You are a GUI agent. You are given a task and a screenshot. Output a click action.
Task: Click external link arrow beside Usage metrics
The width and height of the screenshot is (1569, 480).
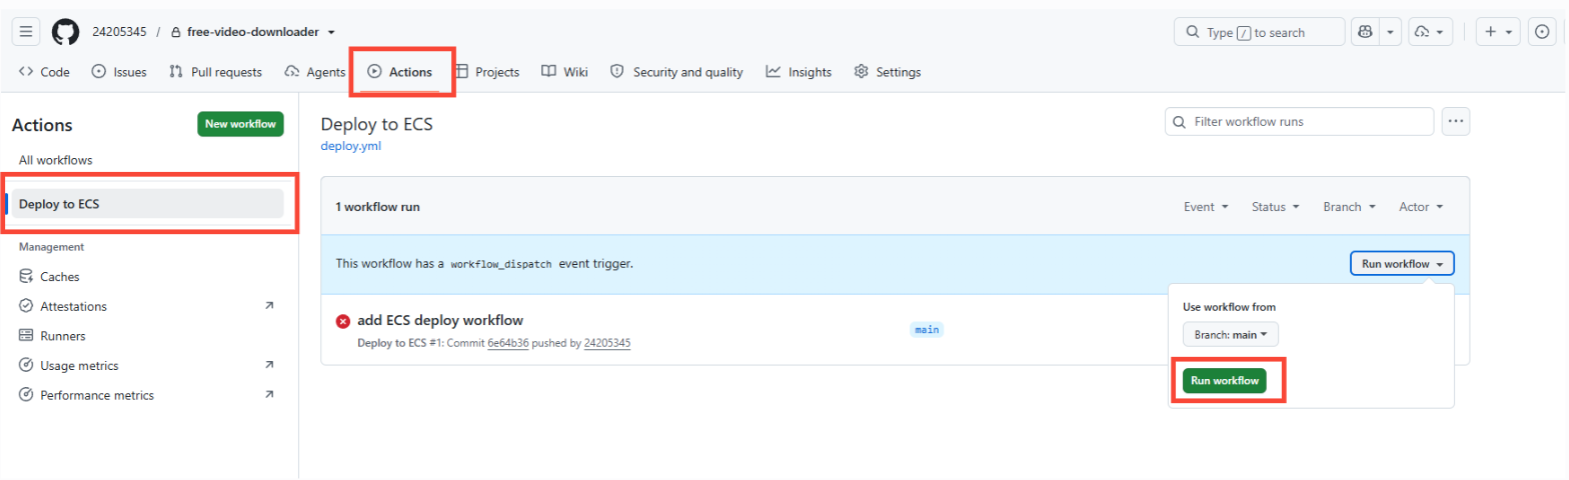tap(269, 365)
